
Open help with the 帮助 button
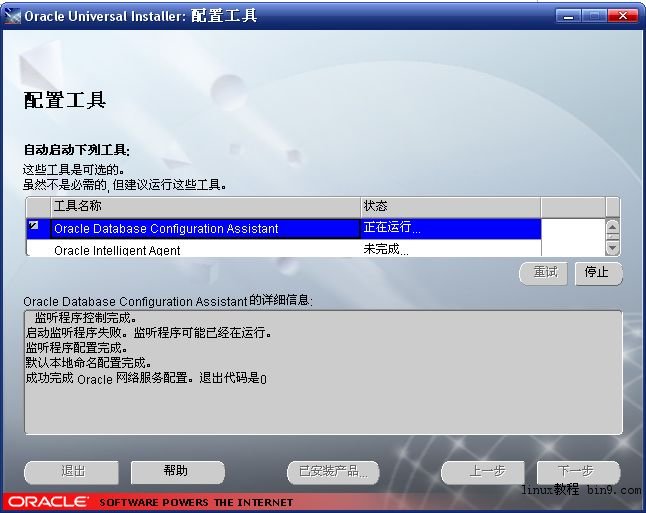(x=178, y=472)
